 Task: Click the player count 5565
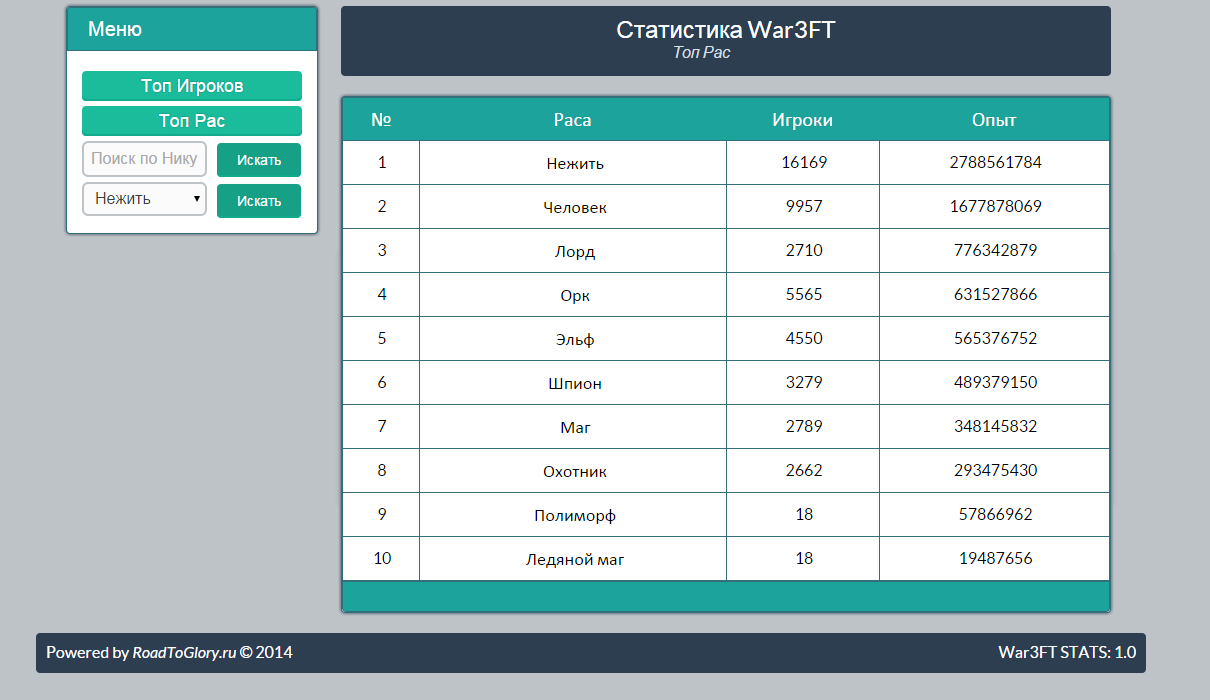coord(804,294)
